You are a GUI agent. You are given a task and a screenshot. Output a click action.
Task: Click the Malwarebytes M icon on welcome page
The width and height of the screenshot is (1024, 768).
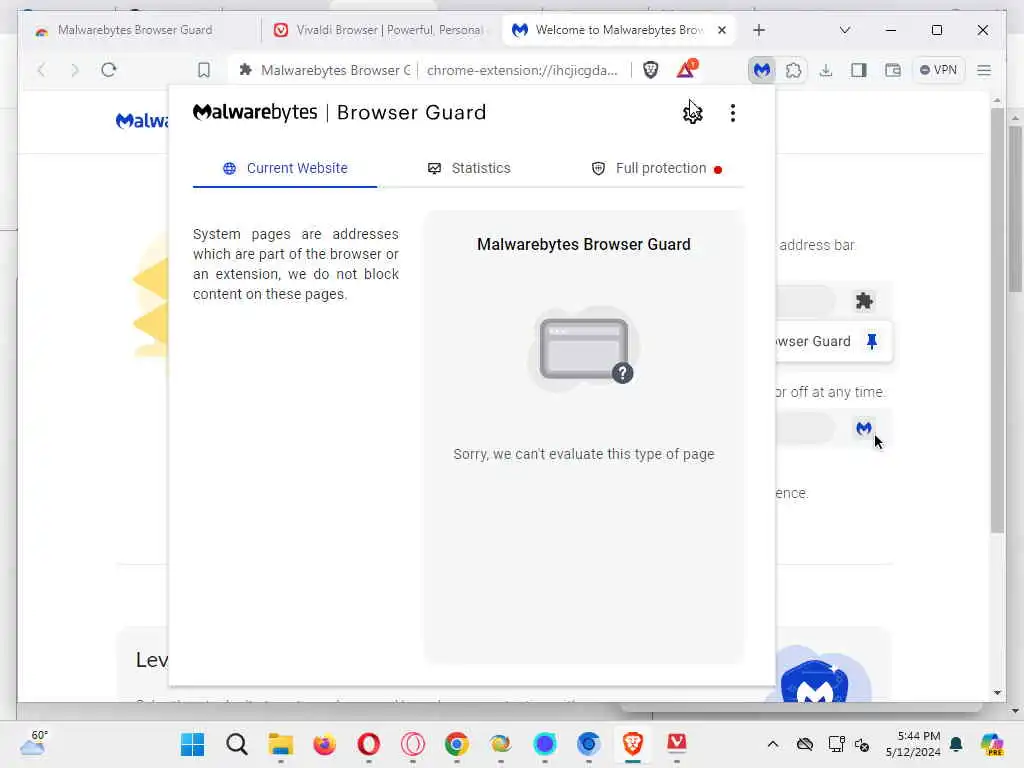click(863, 428)
